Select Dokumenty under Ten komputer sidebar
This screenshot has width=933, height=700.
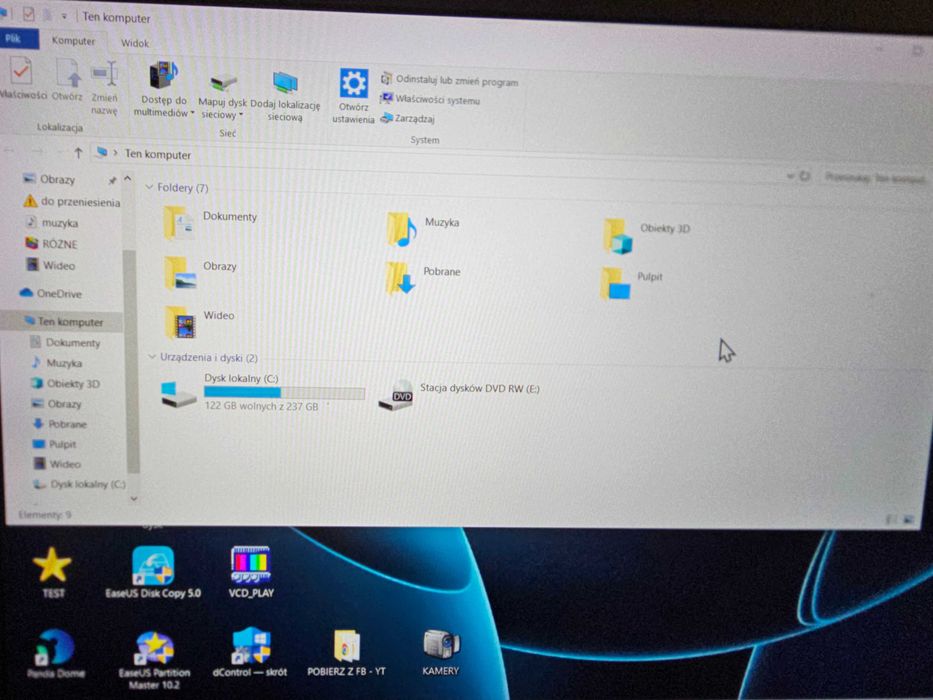point(73,342)
